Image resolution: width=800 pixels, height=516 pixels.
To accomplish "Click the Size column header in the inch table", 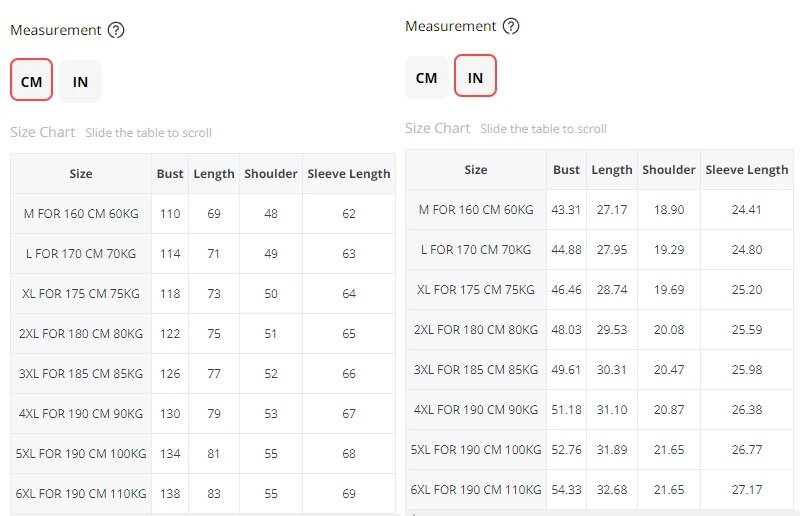I will [x=476, y=169].
